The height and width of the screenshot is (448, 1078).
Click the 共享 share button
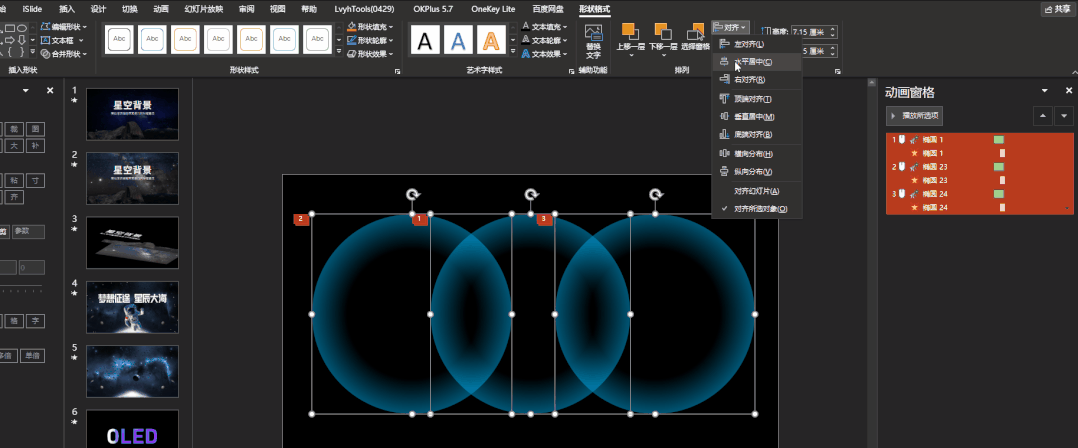click(x=1057, y=9)
